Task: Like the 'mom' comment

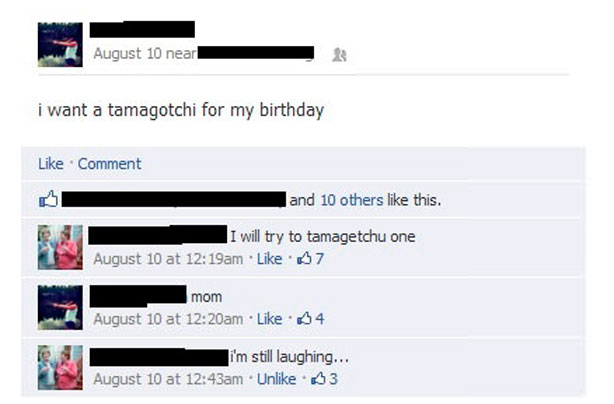Action: pyautogui.click(x=269, y=319)
